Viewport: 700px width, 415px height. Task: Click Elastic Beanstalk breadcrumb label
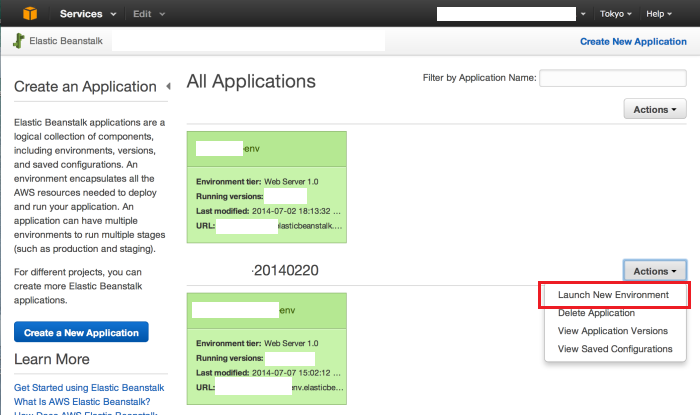pyautogui.click(x=66, y=41)
